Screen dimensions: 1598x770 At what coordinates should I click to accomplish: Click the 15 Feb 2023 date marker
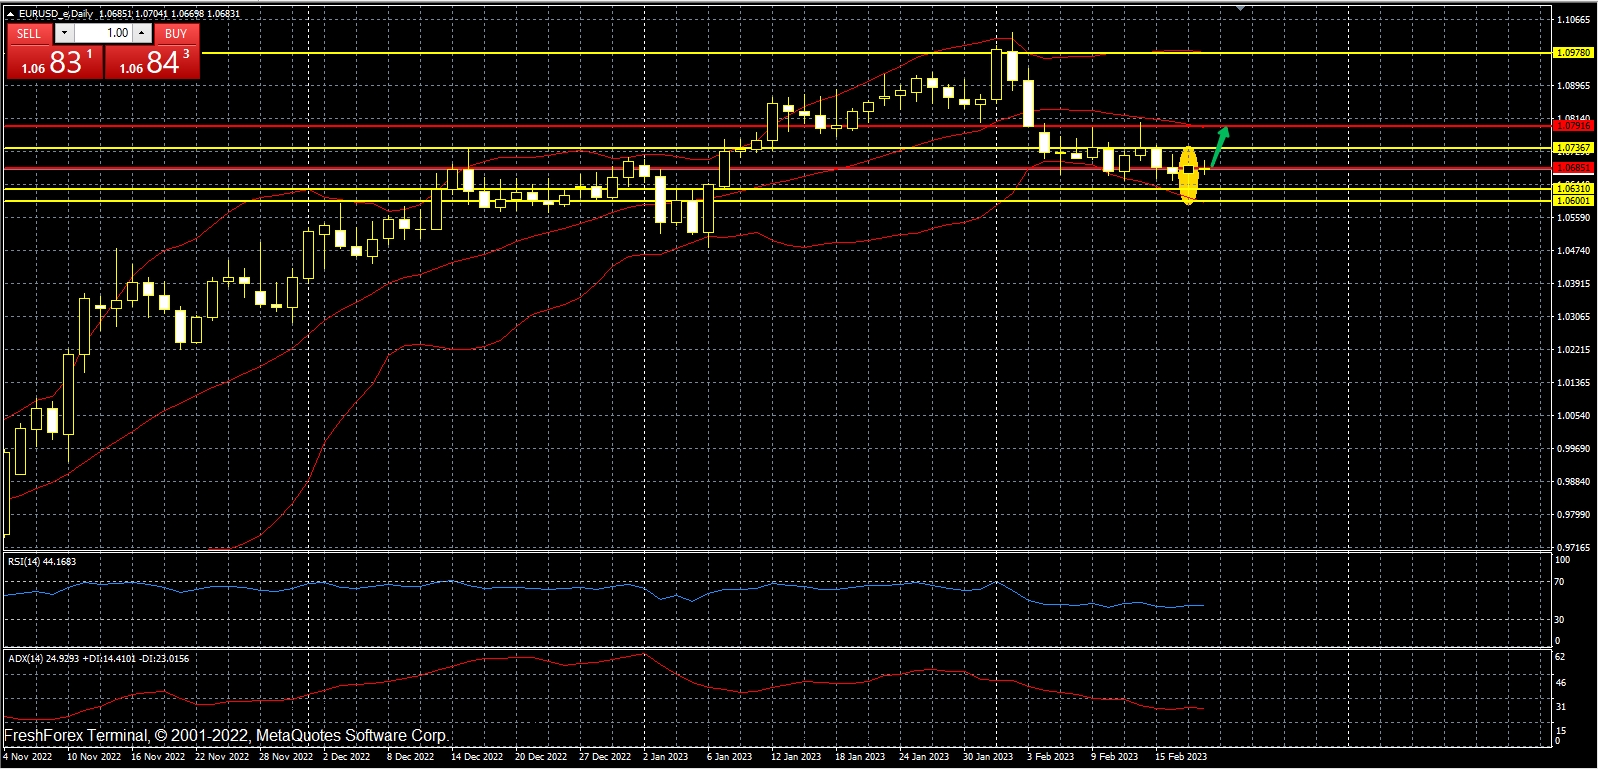(1180, 756)
